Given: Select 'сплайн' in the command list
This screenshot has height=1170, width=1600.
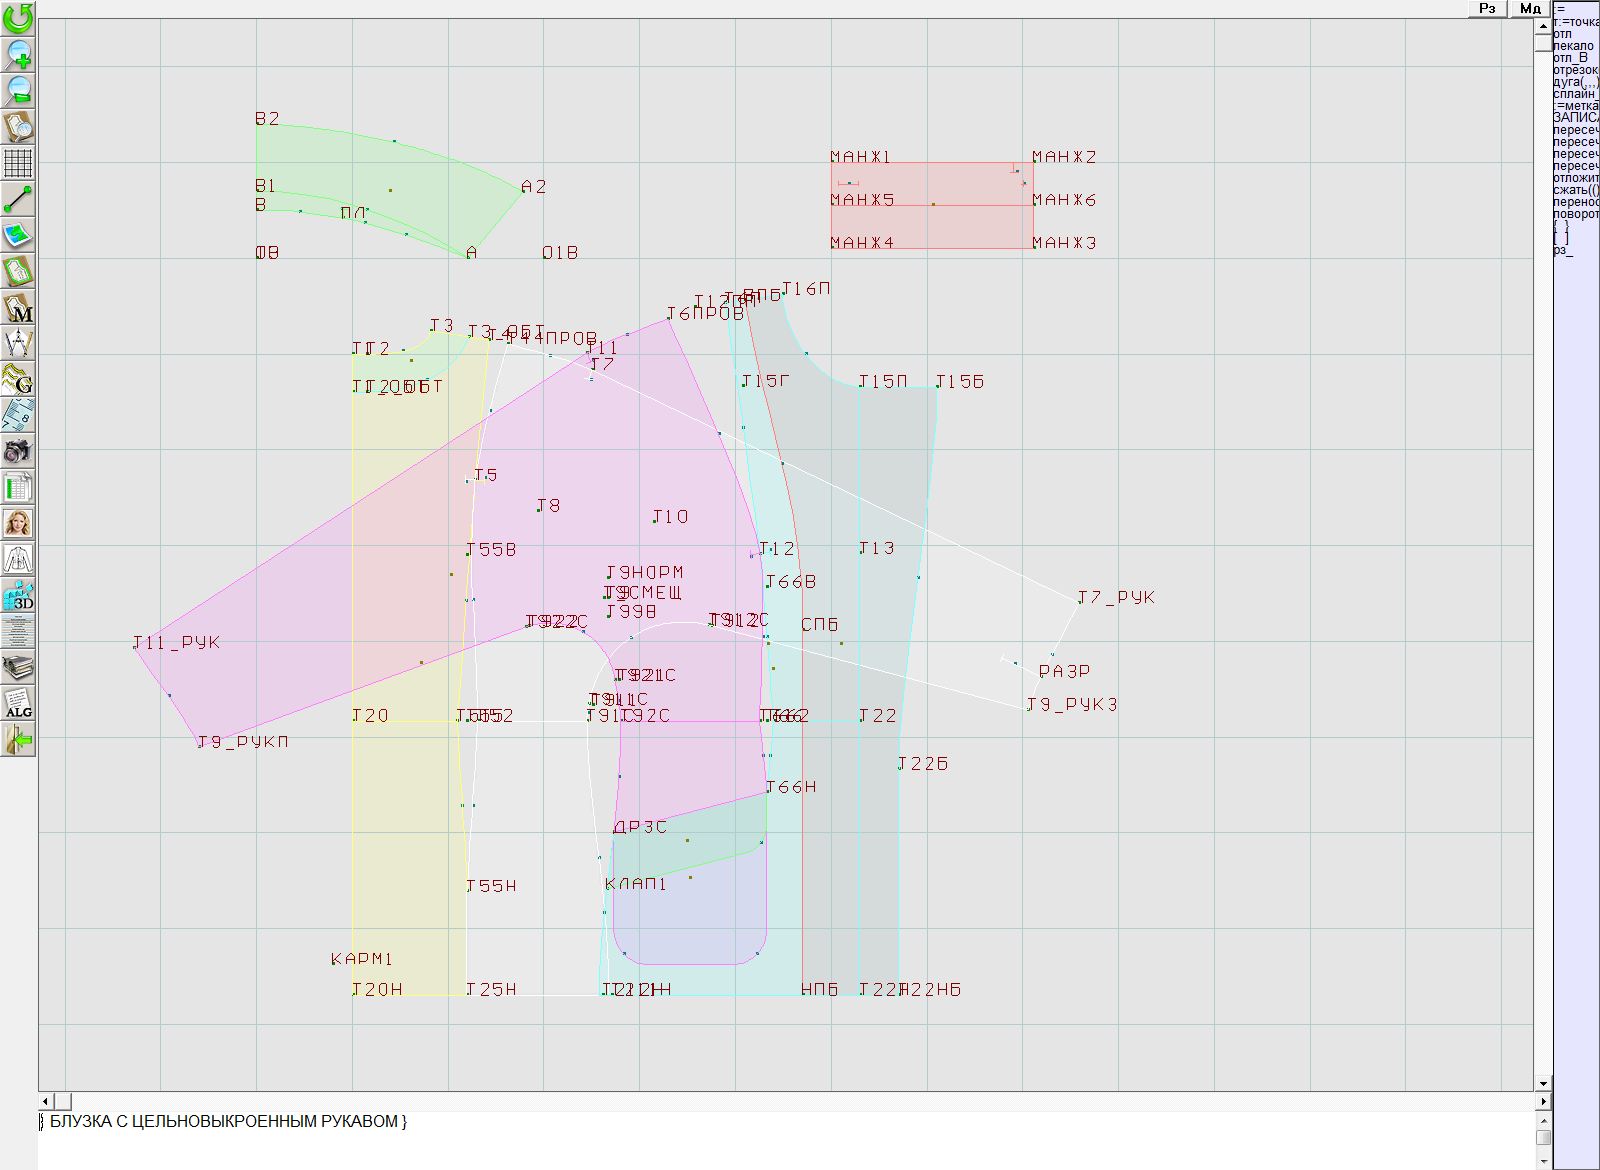Looking at the screenshot, I should tap(1575, 94).
